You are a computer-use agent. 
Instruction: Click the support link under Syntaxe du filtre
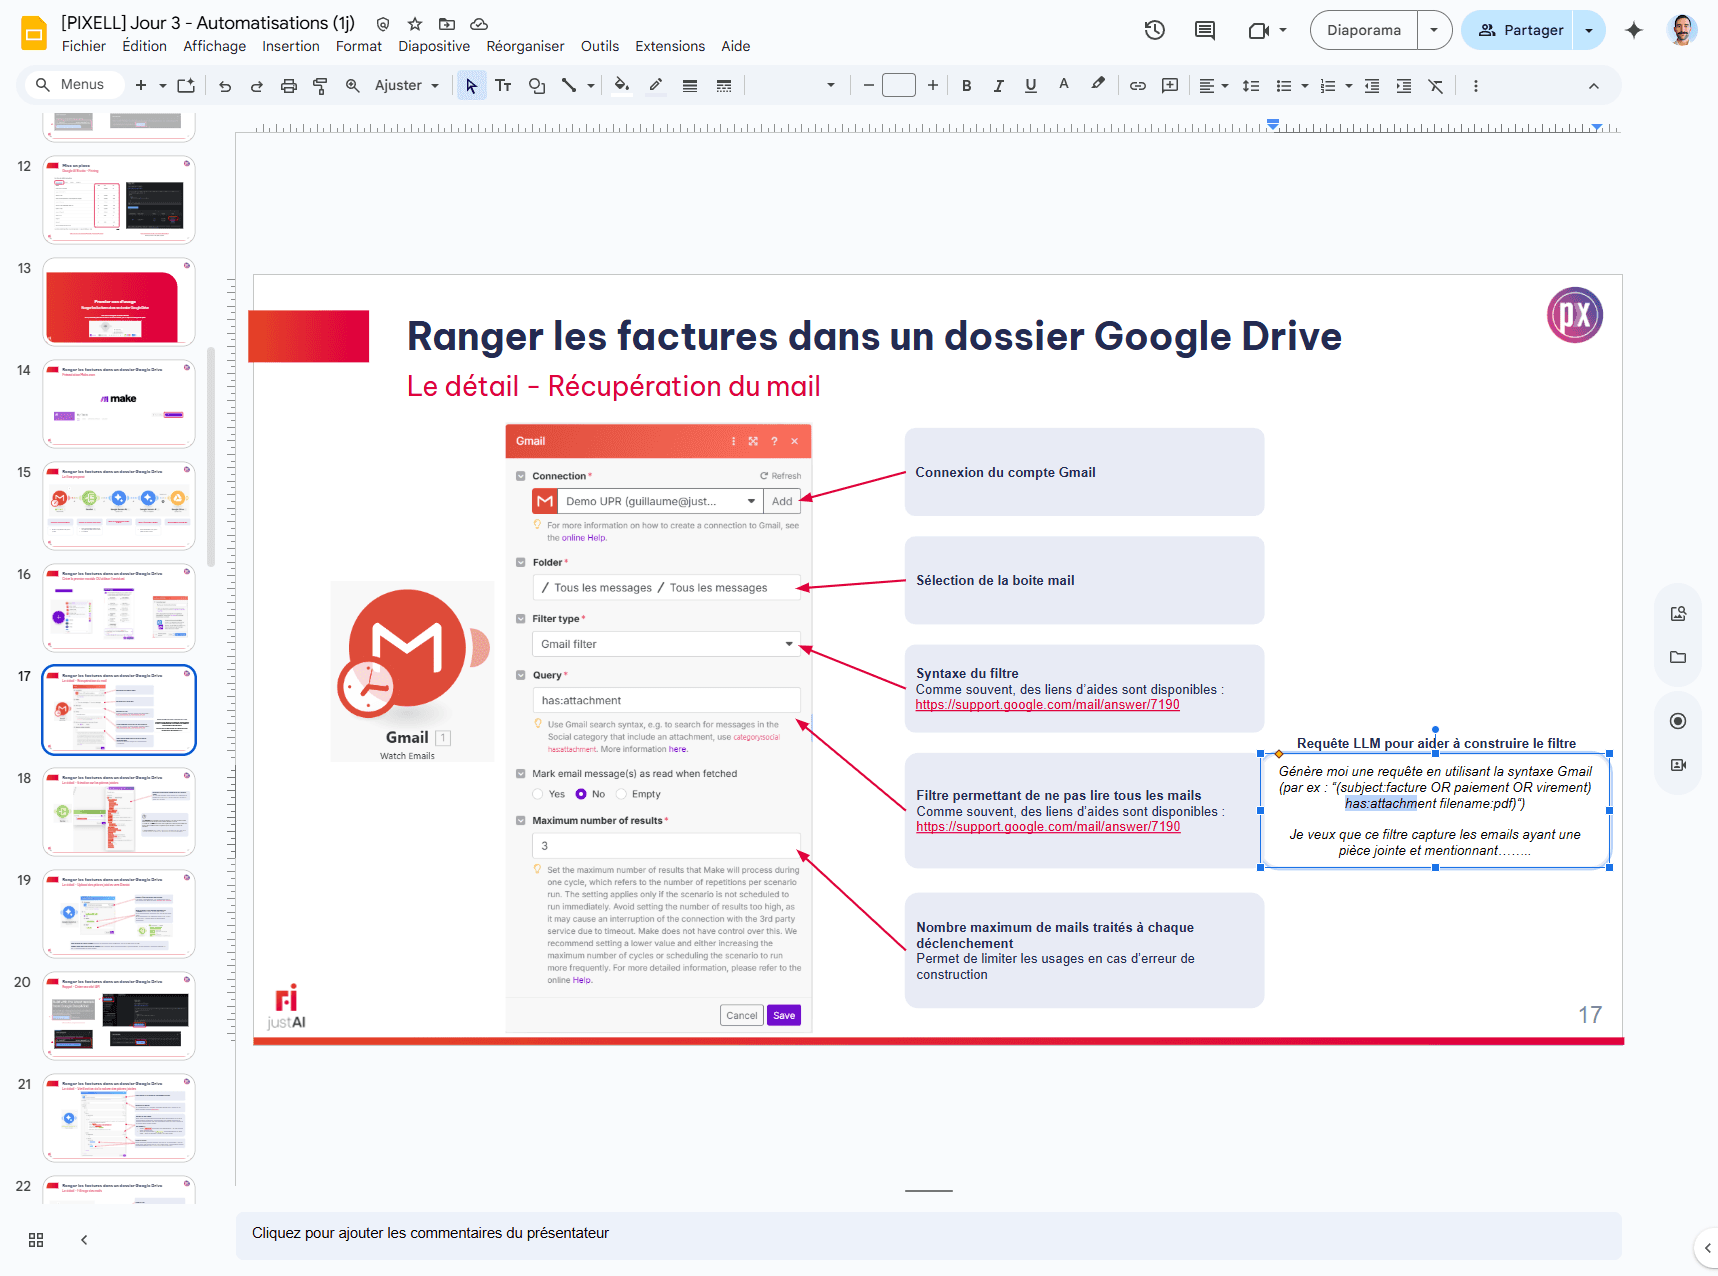1047,705
